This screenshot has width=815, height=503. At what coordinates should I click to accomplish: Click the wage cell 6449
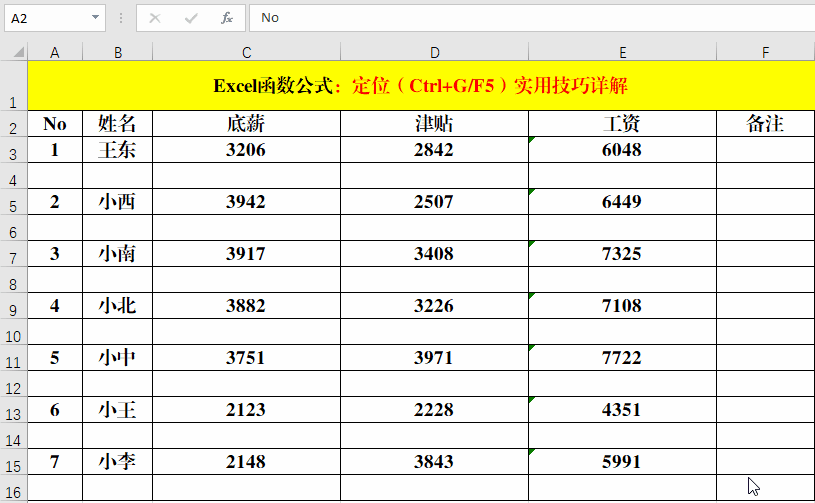pos(623,202)
